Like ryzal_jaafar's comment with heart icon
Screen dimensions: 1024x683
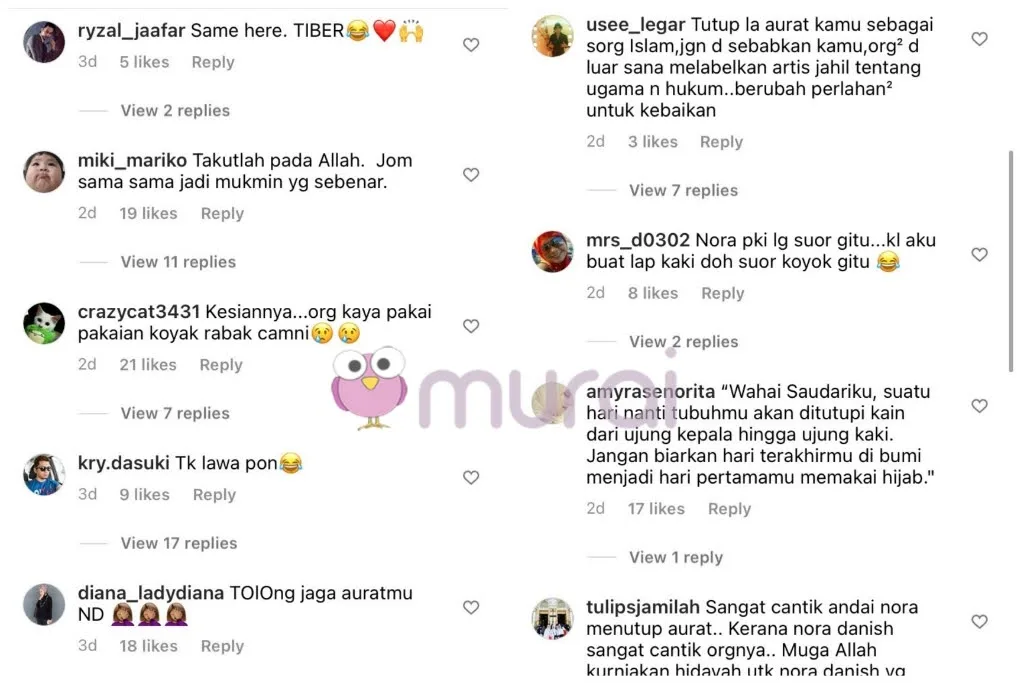click(471, 44)
